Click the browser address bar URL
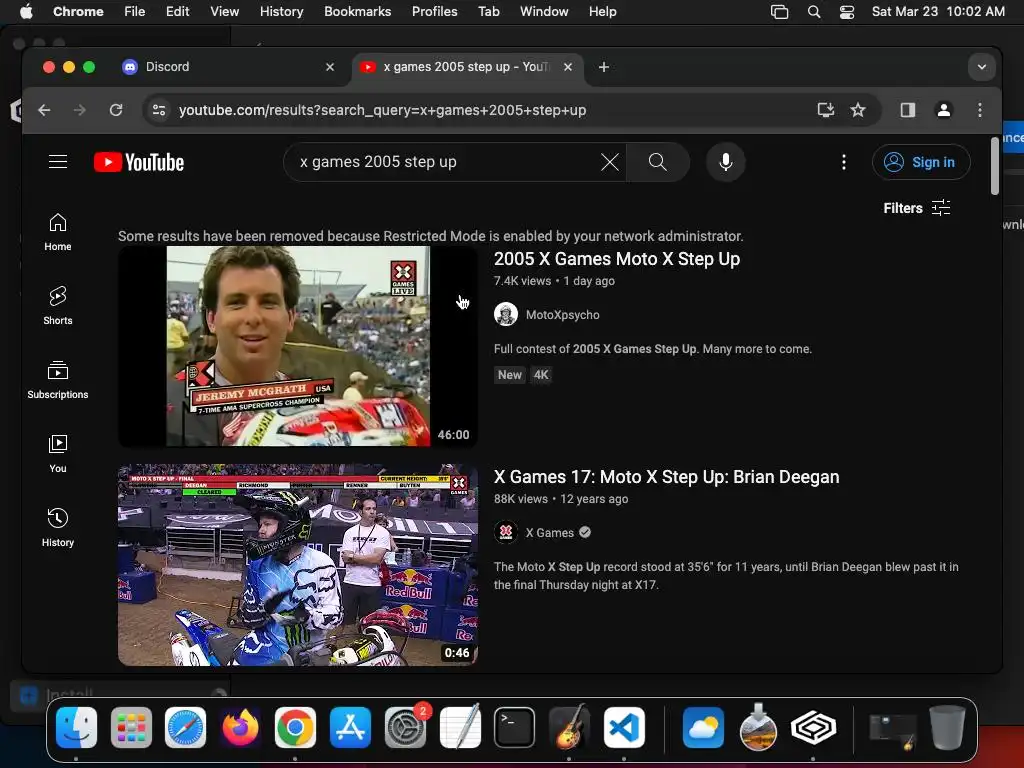 tap(382, 110)
